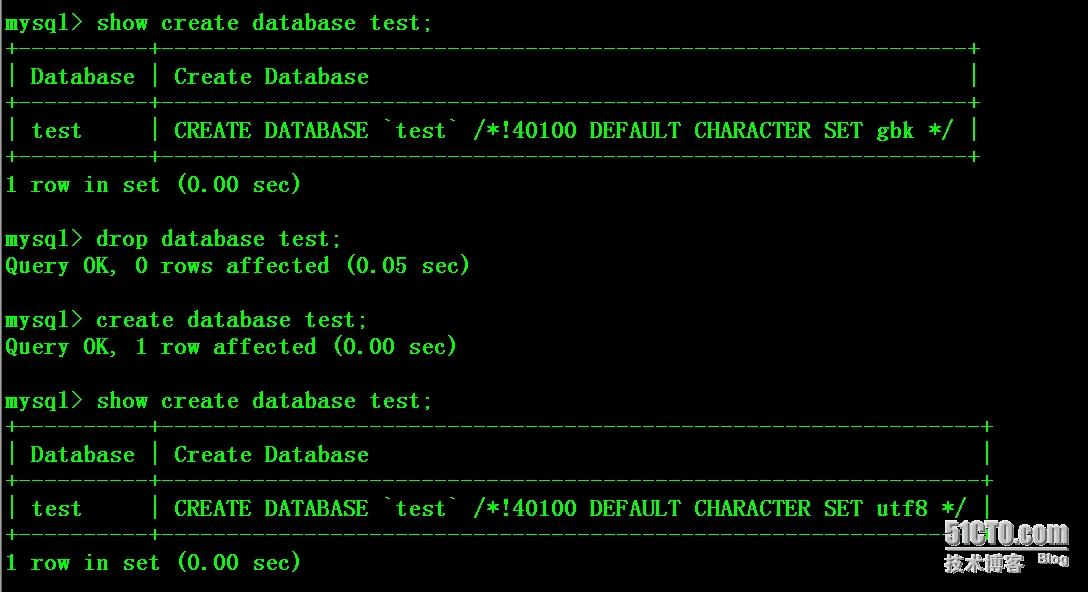The height and width of the screenshot is (592, 1088).
Task: Click '1 row in set' below the gbk table
Action: (82, 185)
